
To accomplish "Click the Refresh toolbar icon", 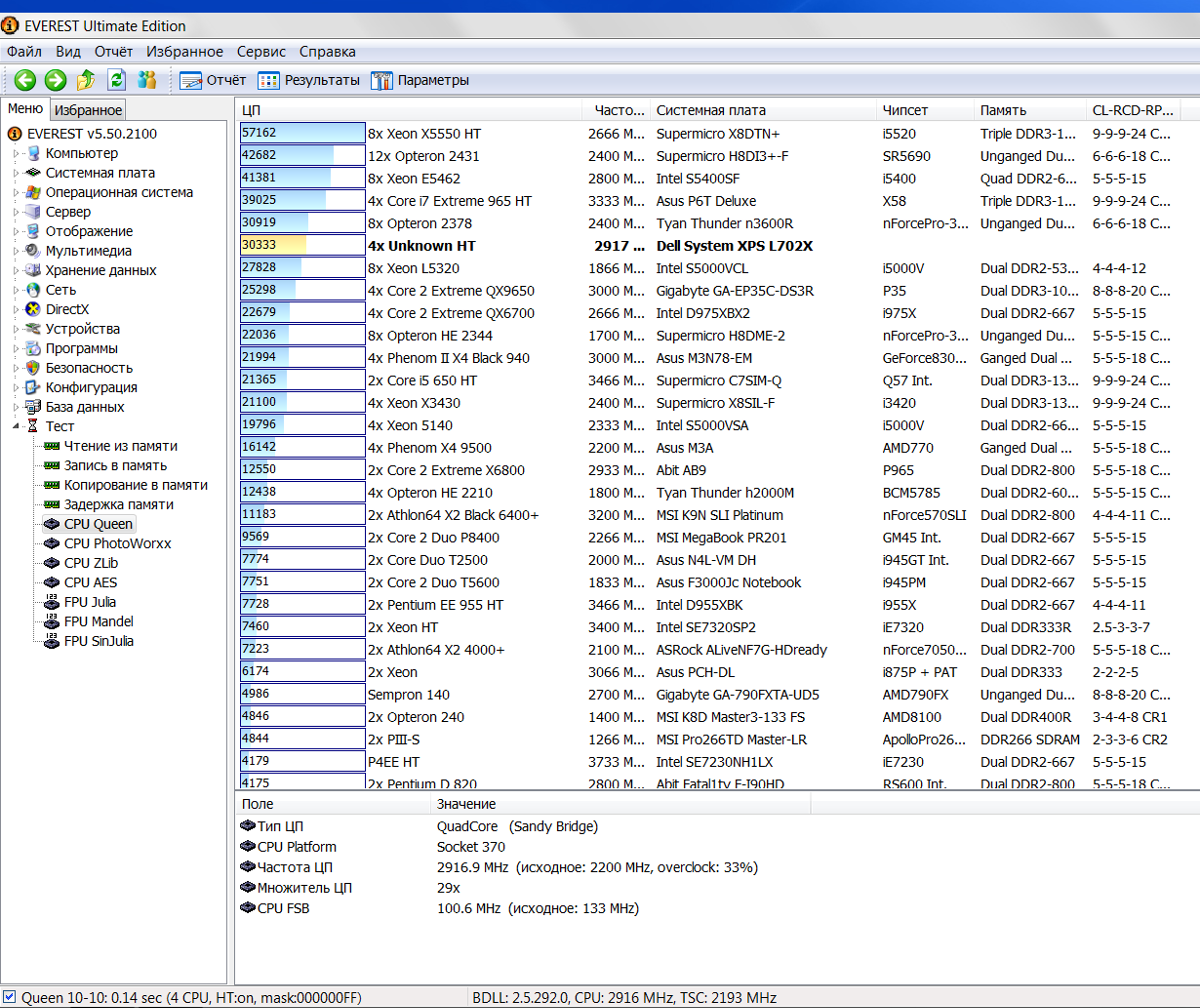I will pos(117,80).
